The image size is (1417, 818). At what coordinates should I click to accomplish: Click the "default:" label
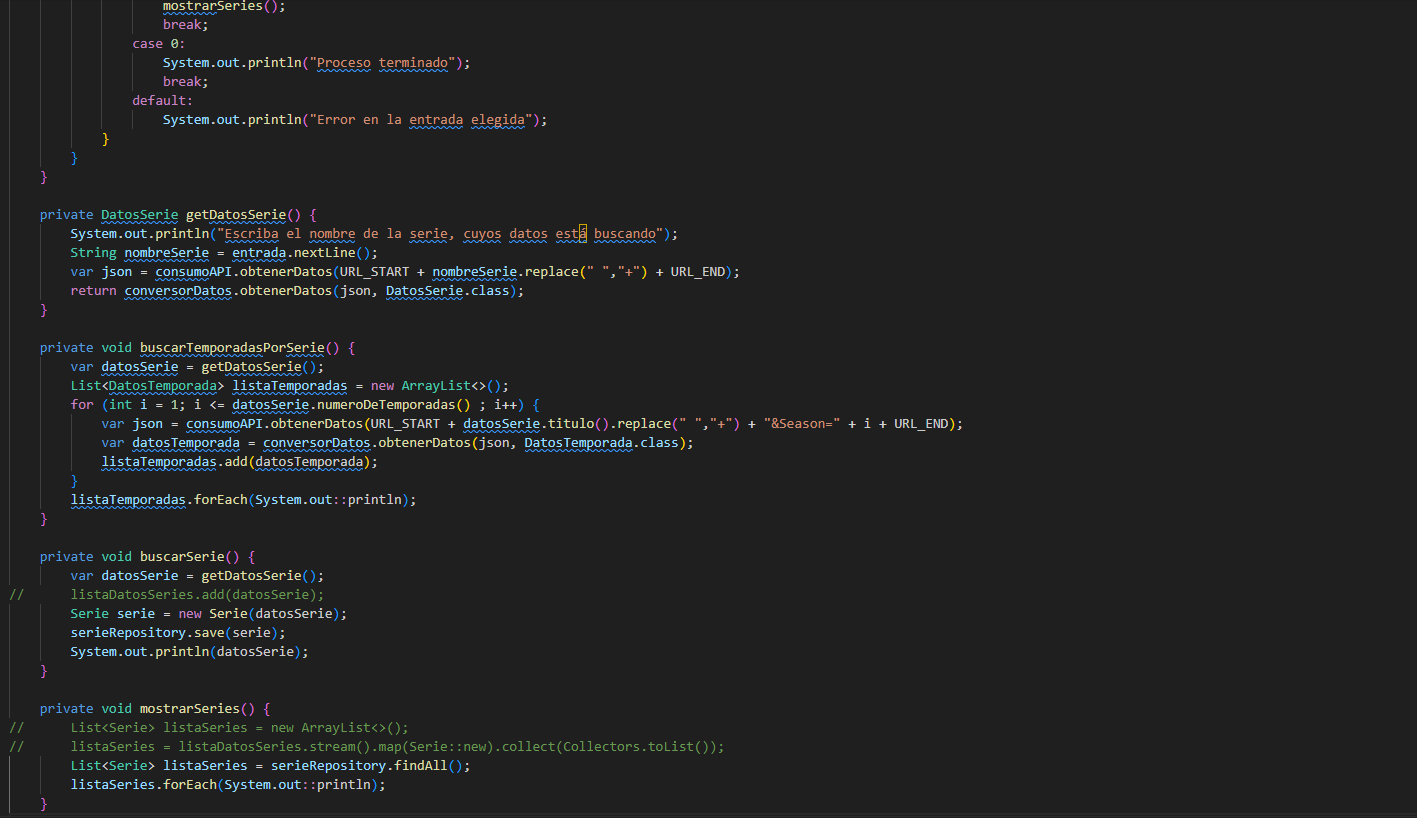[163, 100]
